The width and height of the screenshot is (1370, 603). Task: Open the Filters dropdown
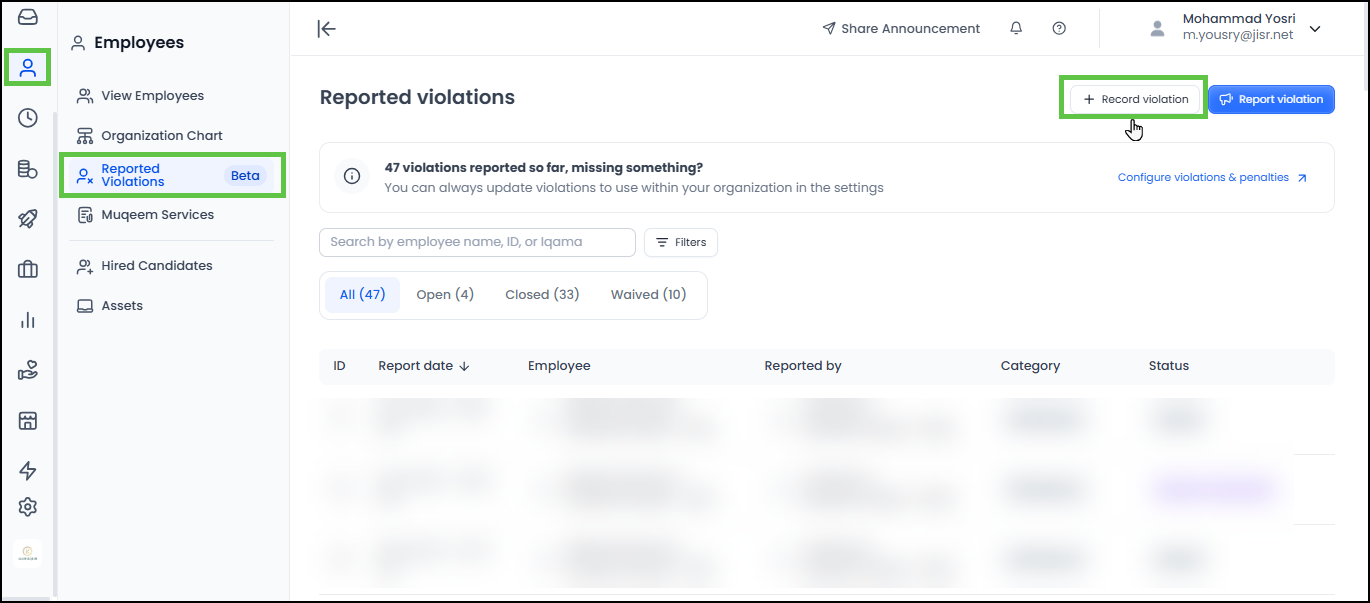pyautogui.click(x=681, y=242)
